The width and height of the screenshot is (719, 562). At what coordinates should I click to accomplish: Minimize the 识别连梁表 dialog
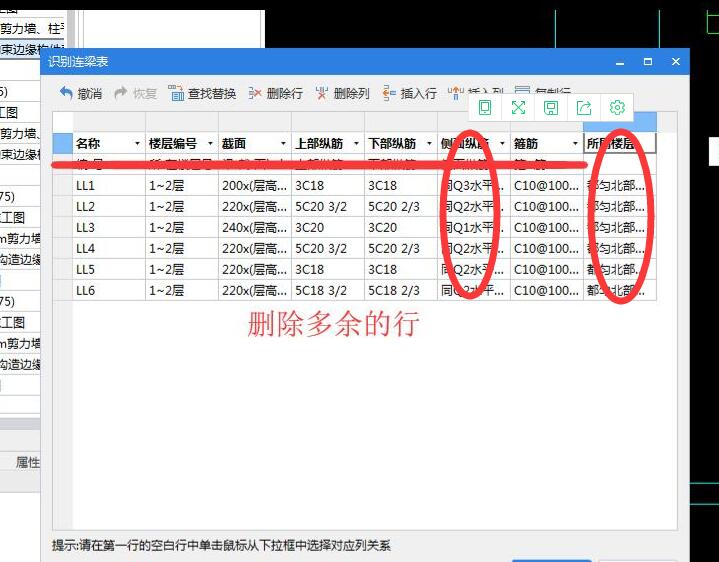620,62
